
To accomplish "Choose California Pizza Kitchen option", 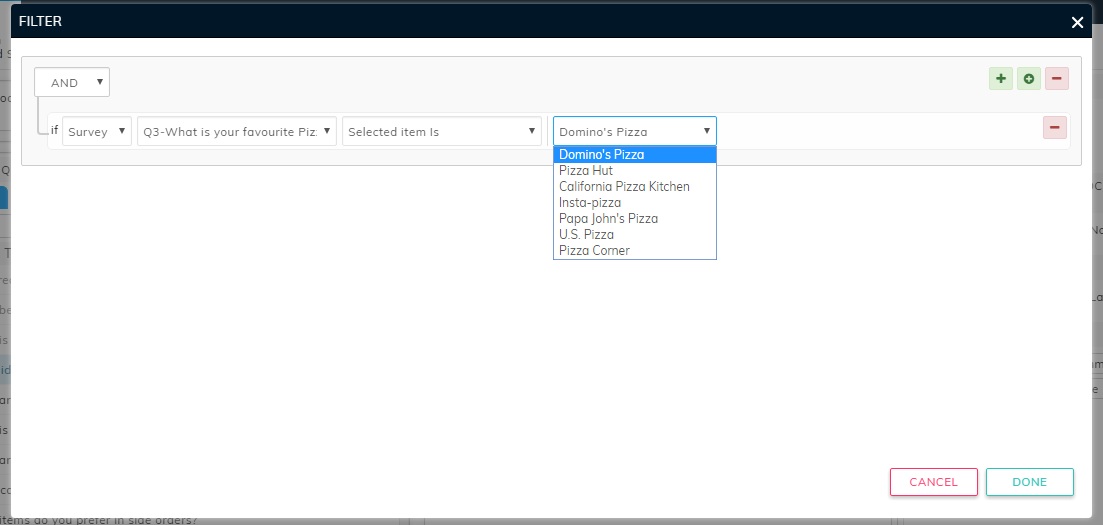I will [635, 186].
